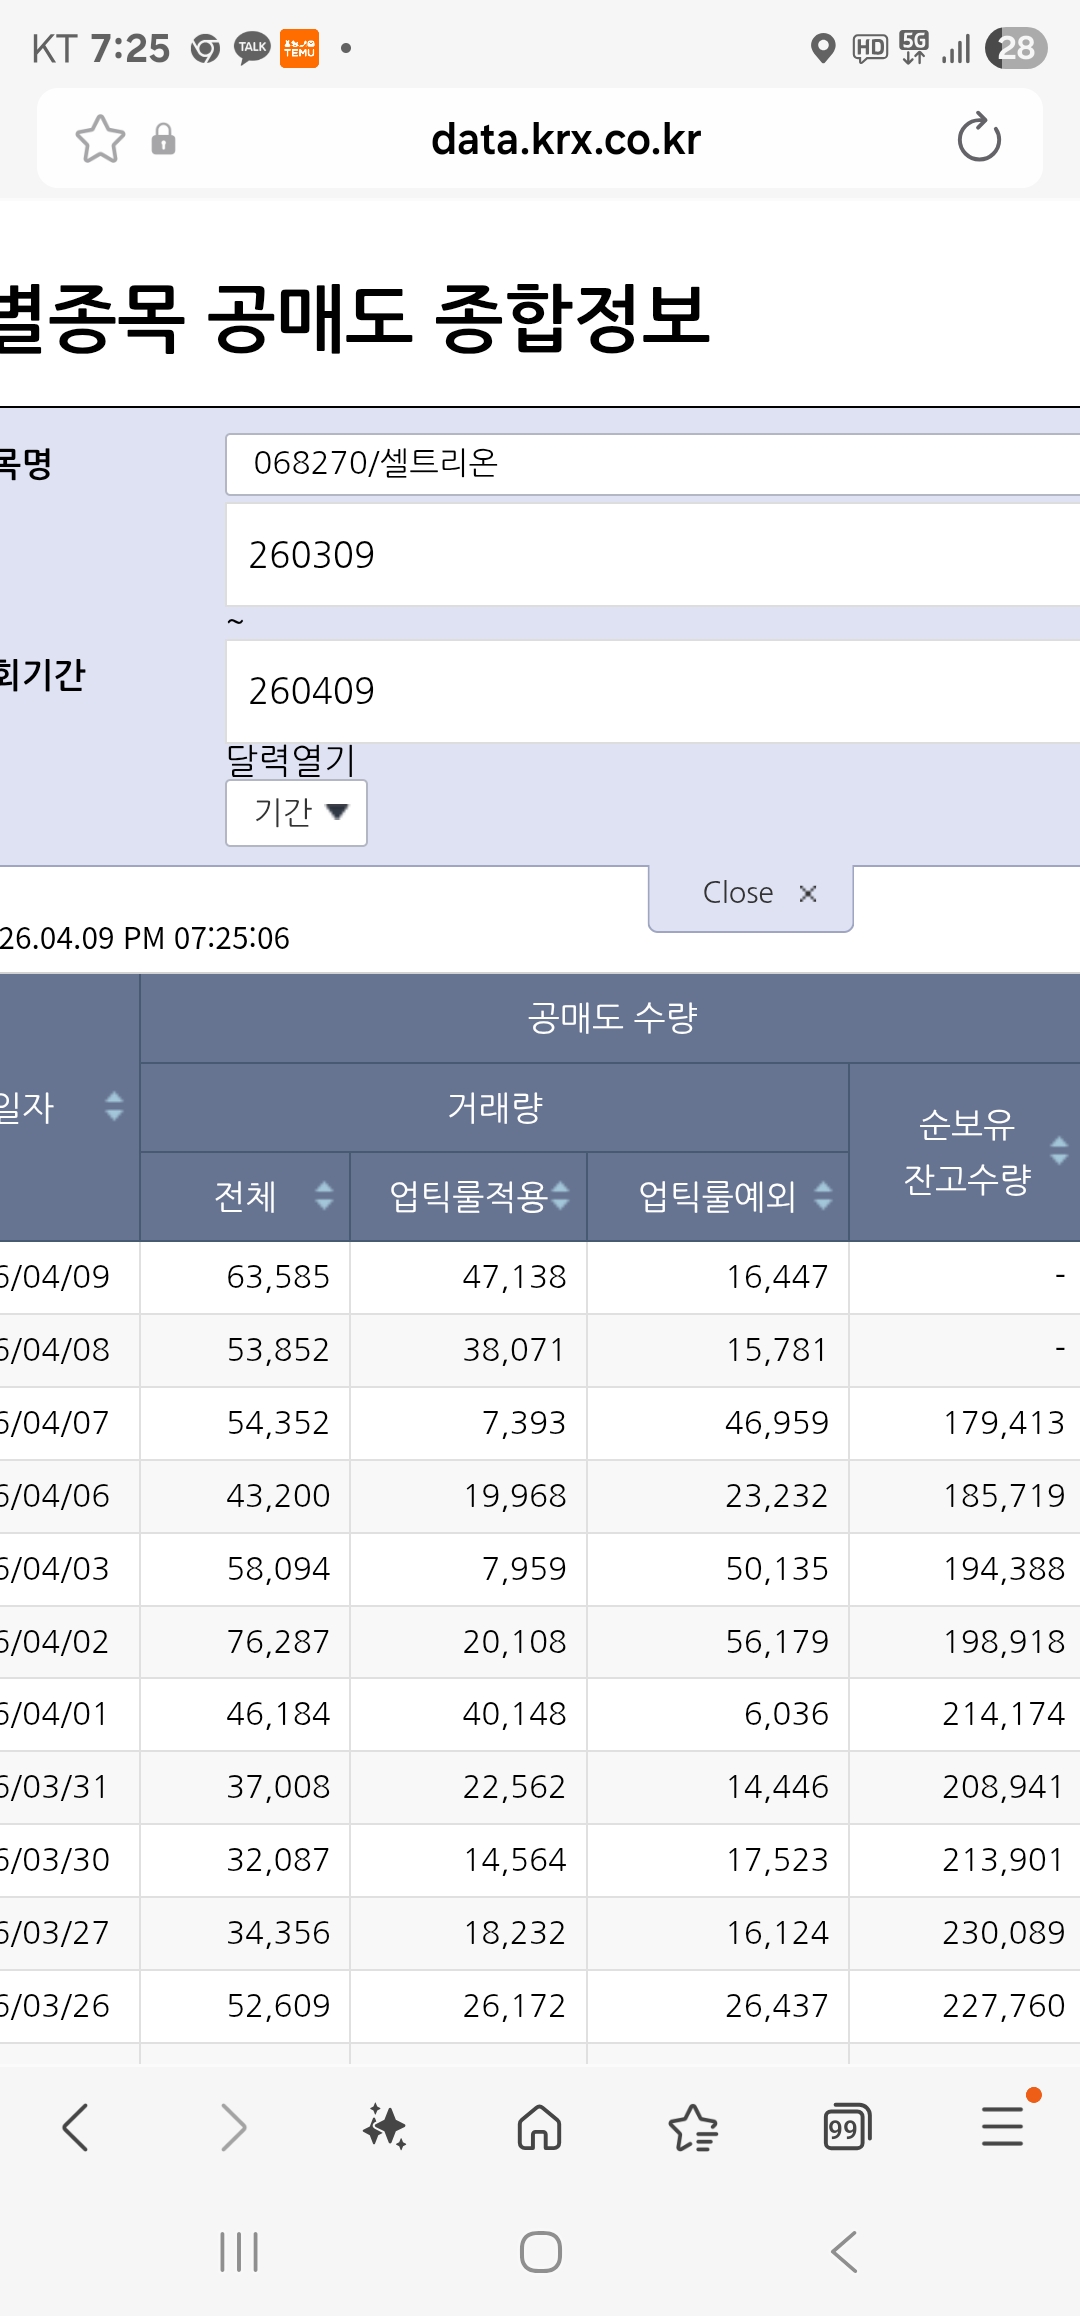
Task: Sort by 업틱룰적용 column arrows
Action: coord(560,1196)
